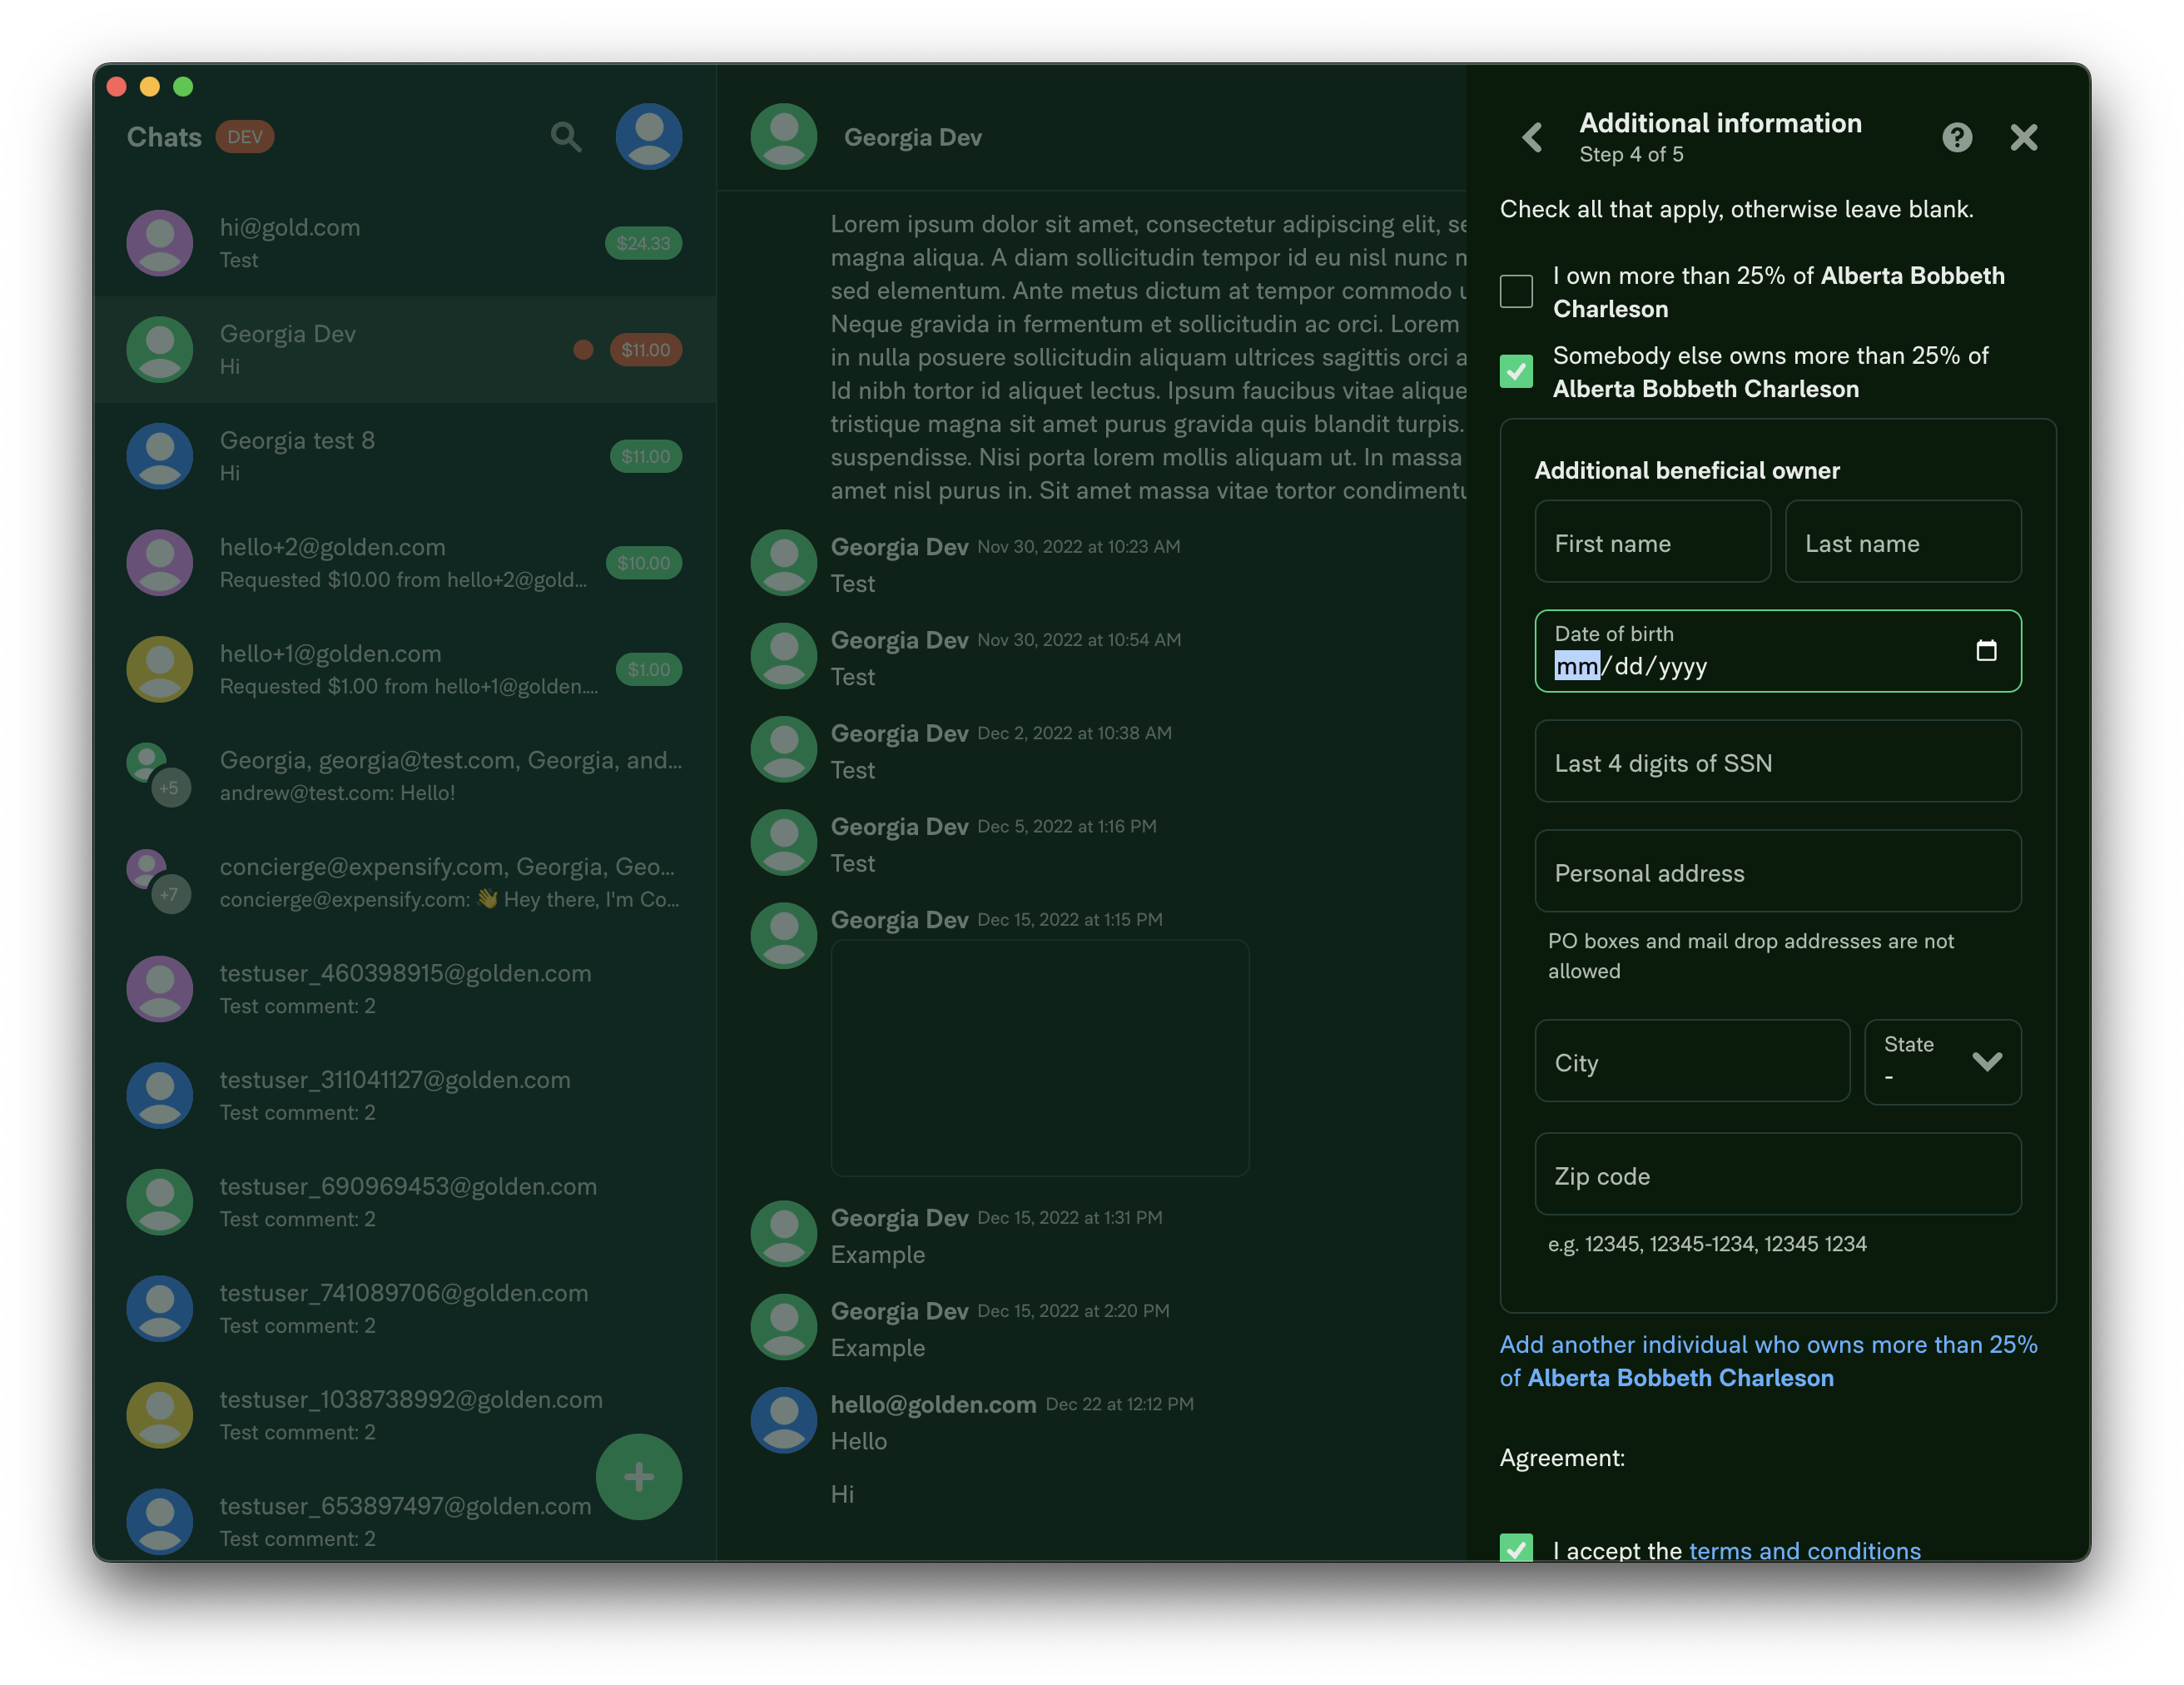Image resolution: width=2184 pixels, height=1685 pixels.
Task: Click the Georgia test 8 avatar
Action: coord(160,456)
